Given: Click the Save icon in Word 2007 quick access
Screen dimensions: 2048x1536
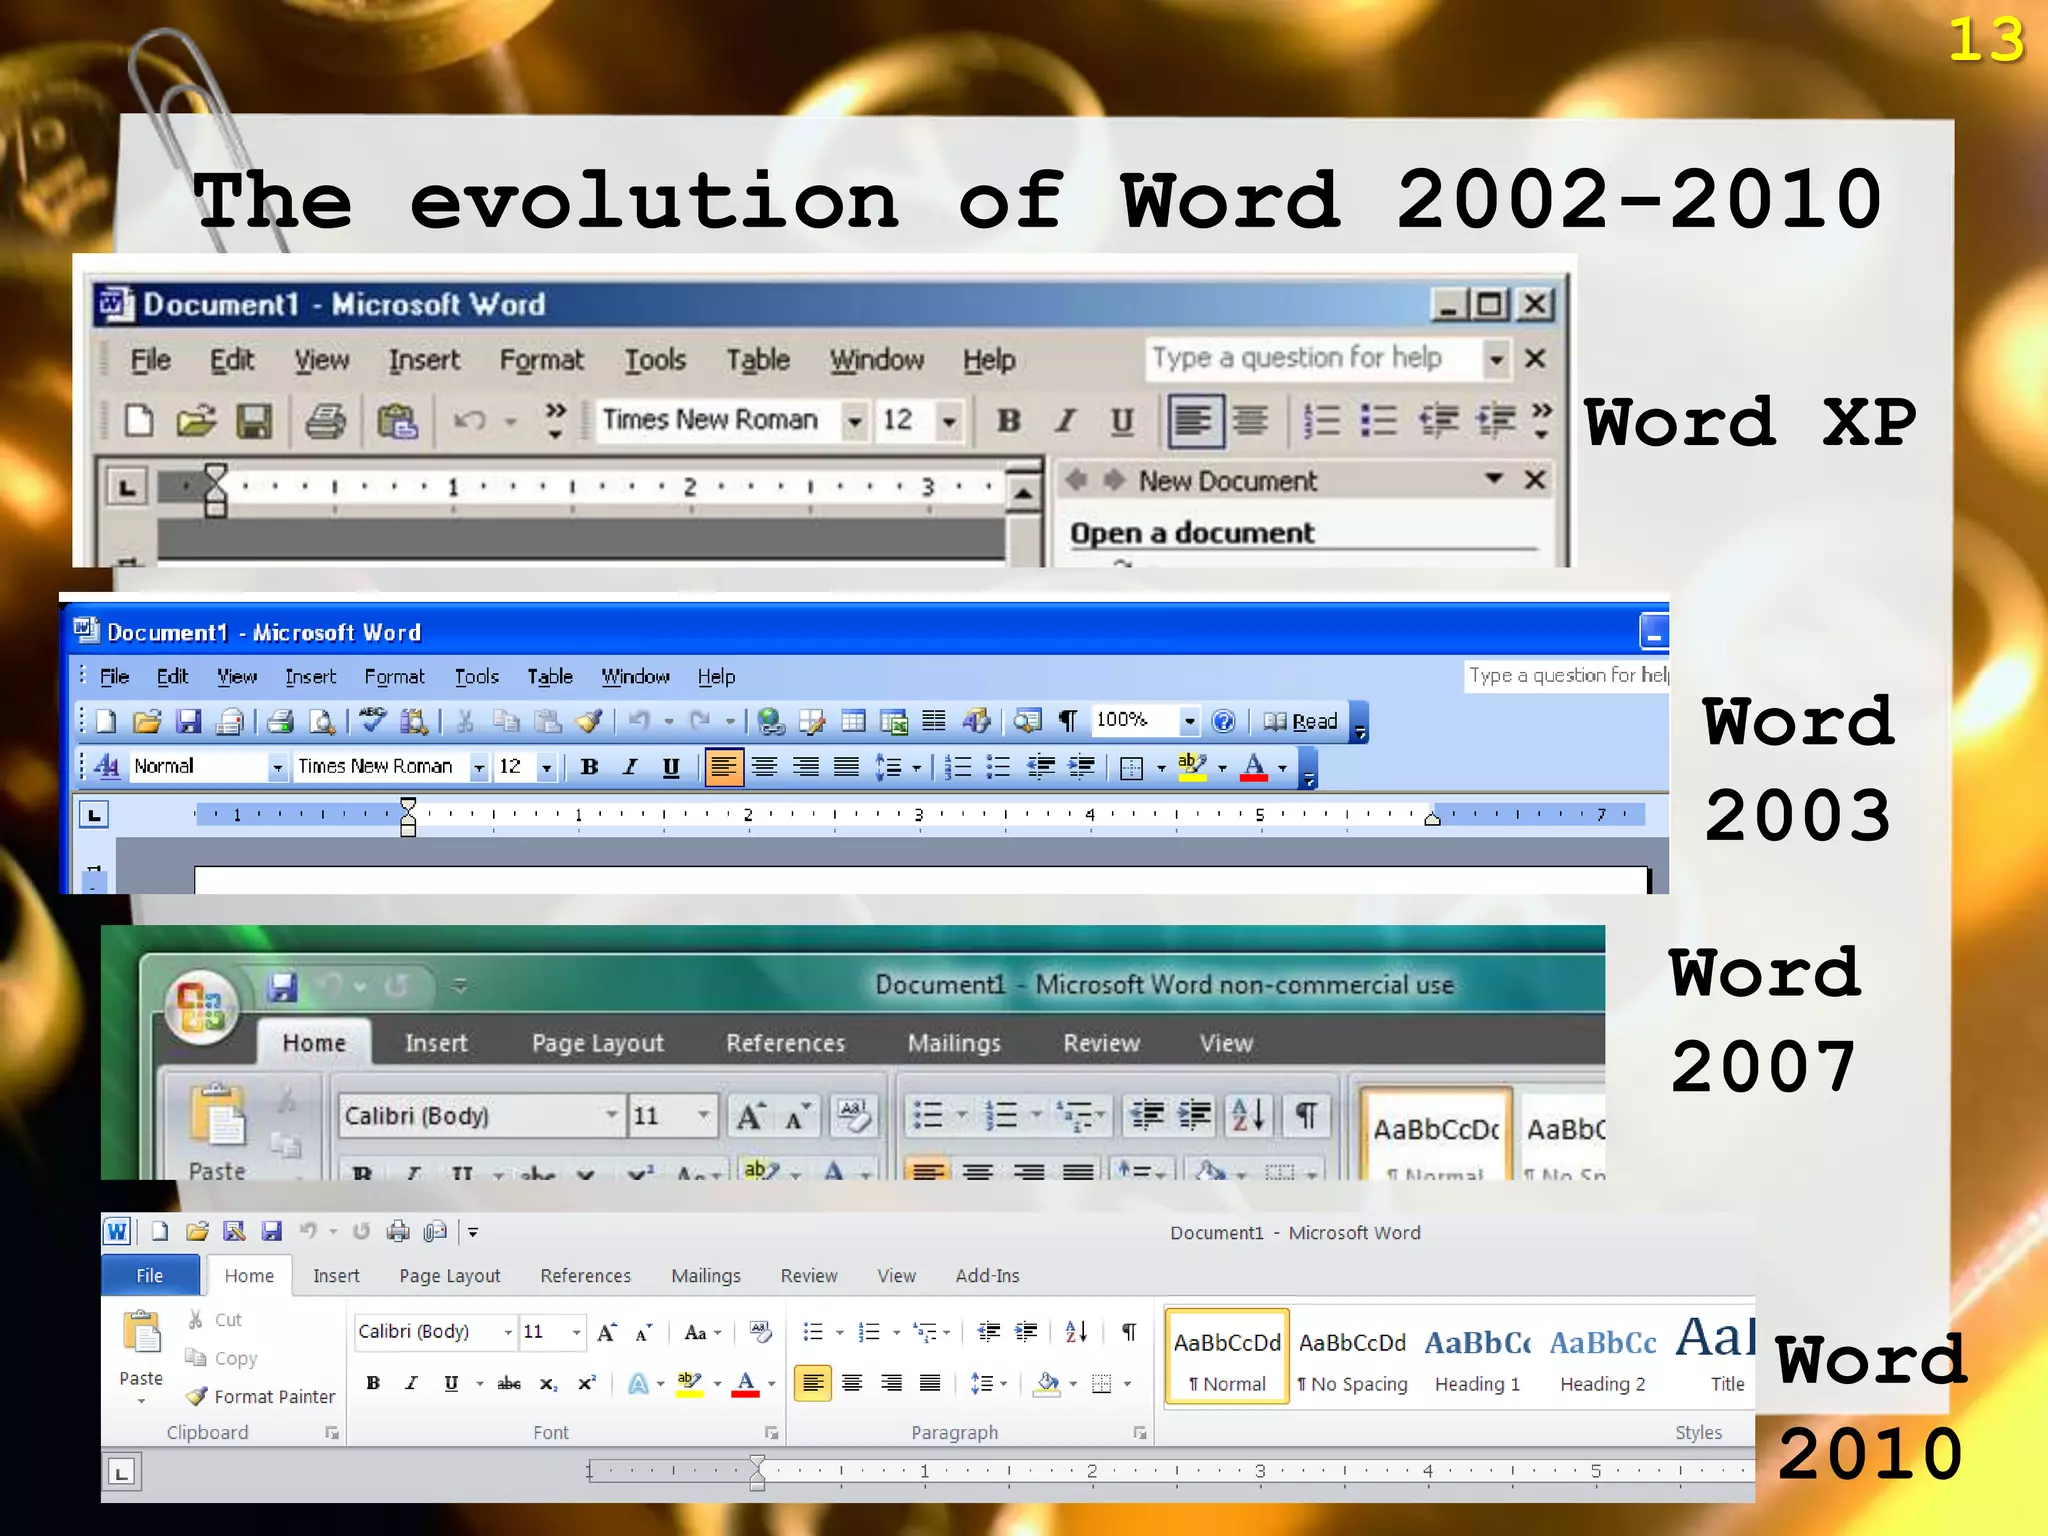Looking at the screenshot, I should 282,987.
